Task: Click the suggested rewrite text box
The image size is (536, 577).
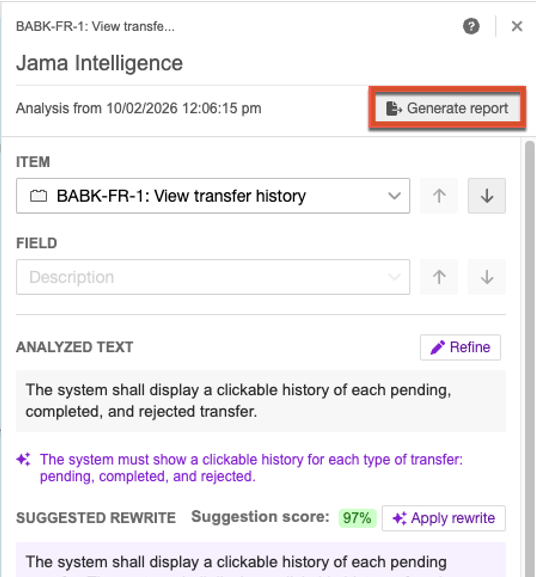Action: tap(261, 560)
